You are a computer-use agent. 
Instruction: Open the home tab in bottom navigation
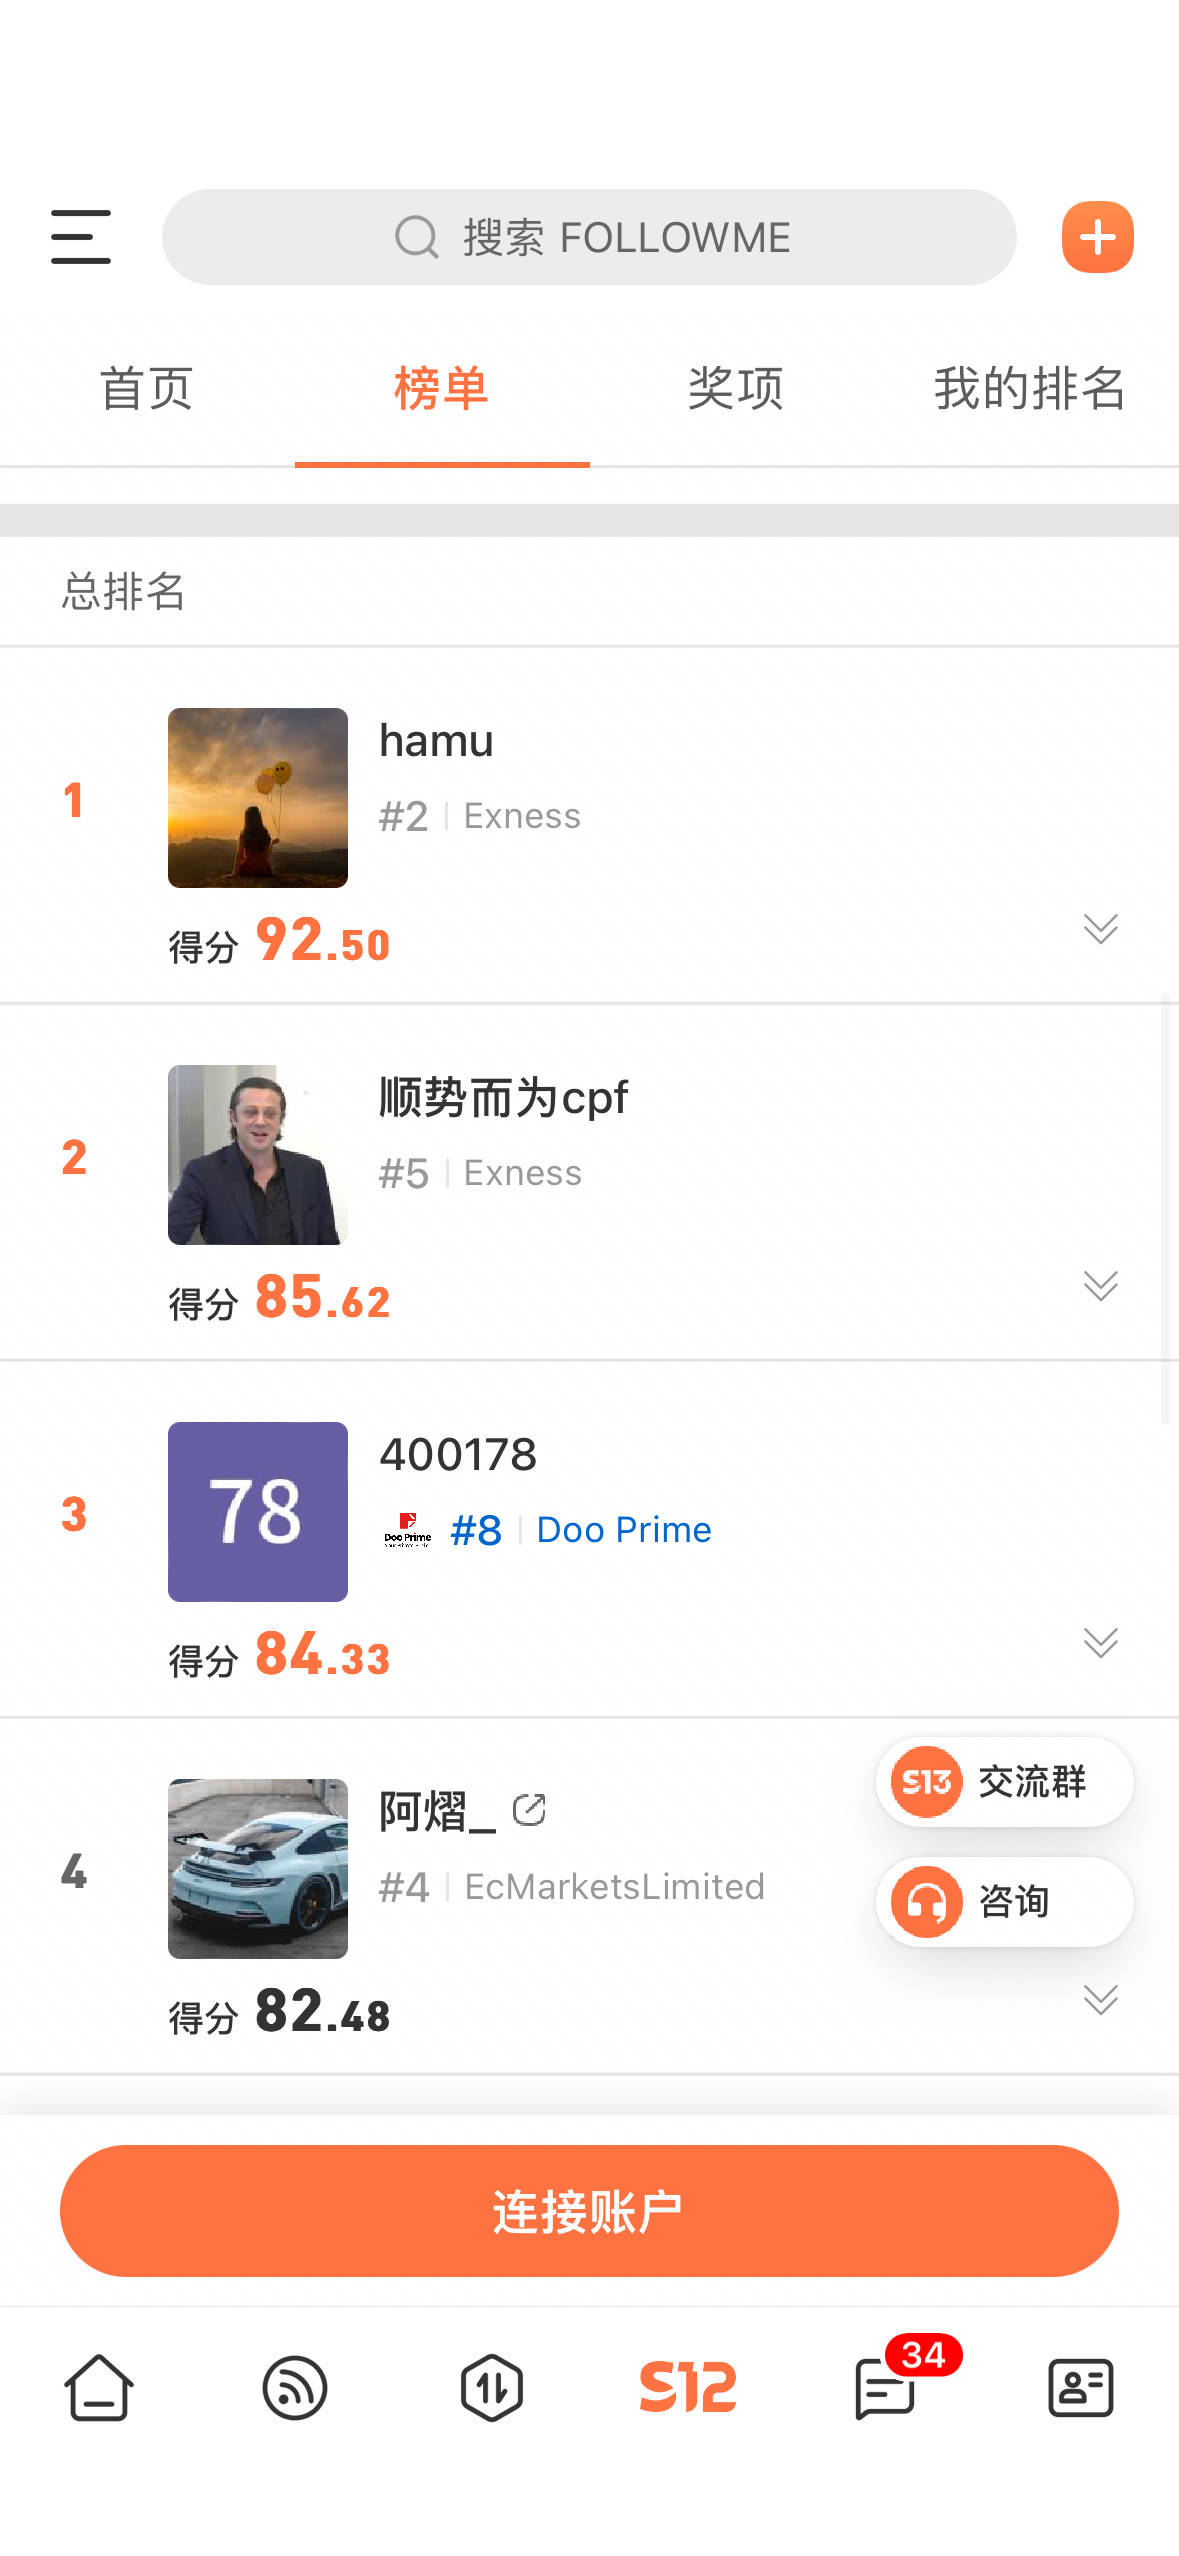click(x=99, y=2387)
